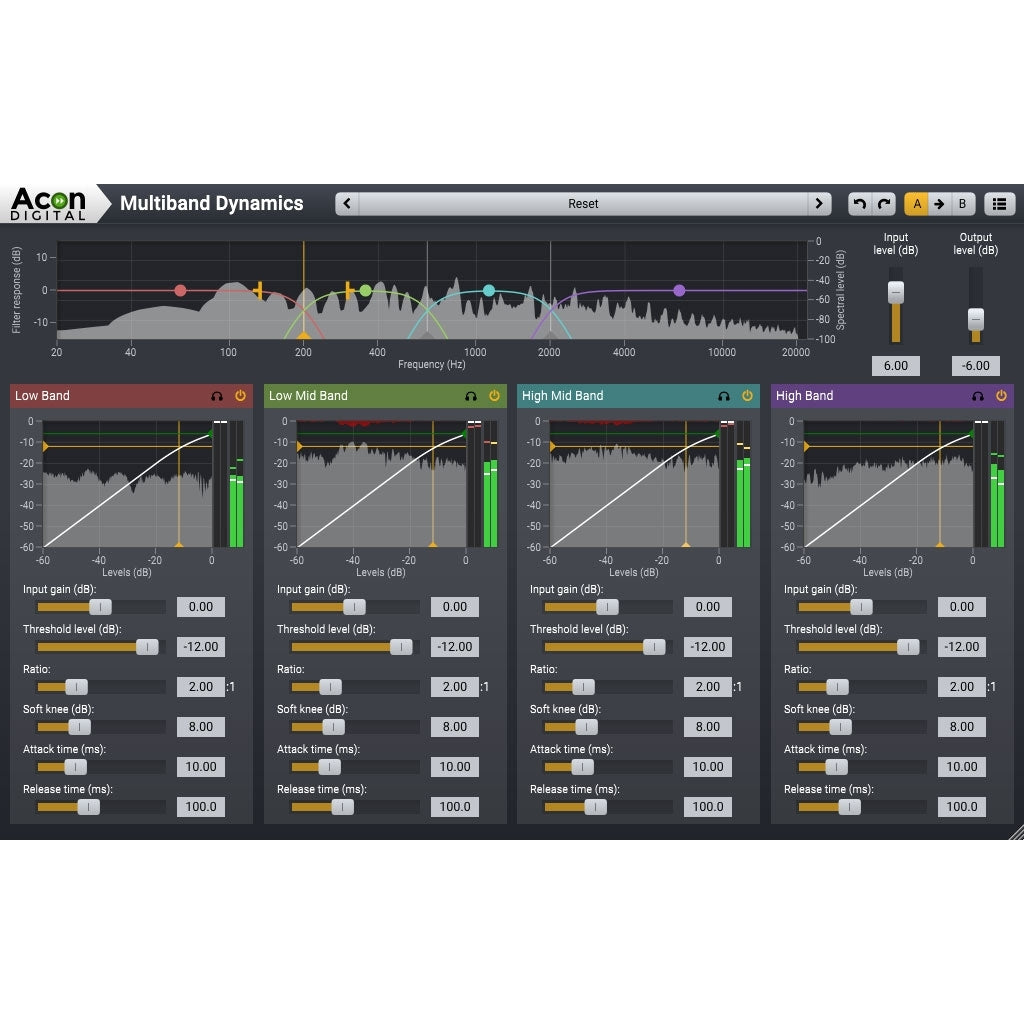Viewport: 1024px width, 1024px height.
Task: Edit Low Mid Band Attack time value 10.00
Action: (x=455, y=767)
